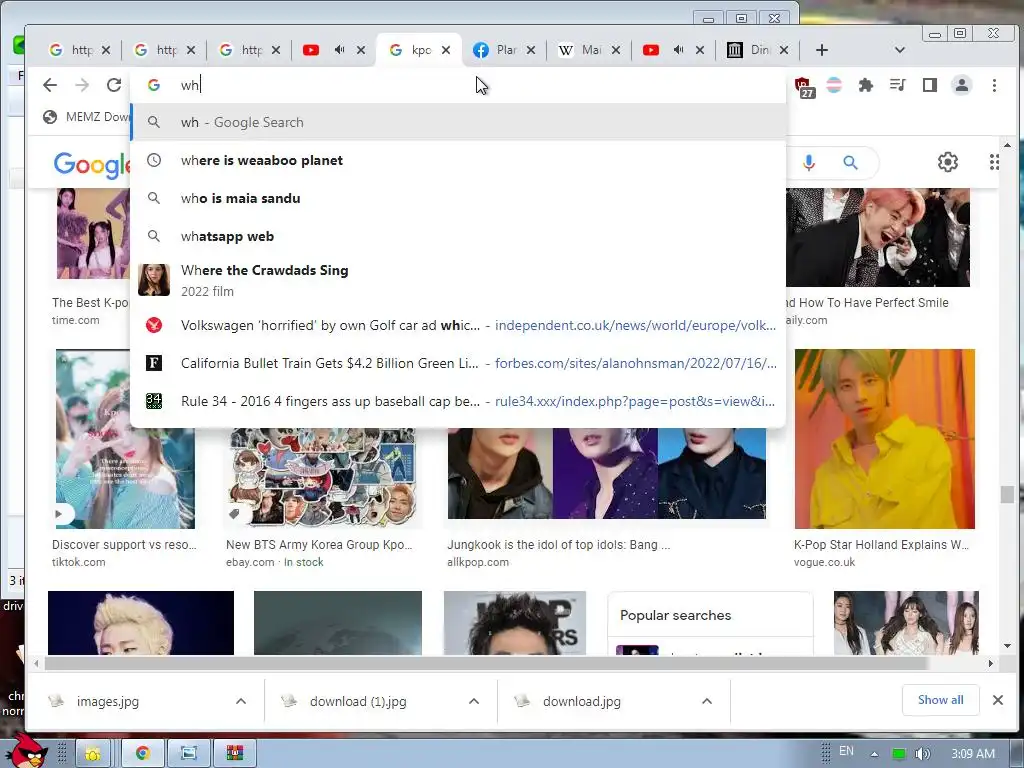Open the BTS Army sticker collage image
The image size is (1024, 768).
[x=323, y=478]
